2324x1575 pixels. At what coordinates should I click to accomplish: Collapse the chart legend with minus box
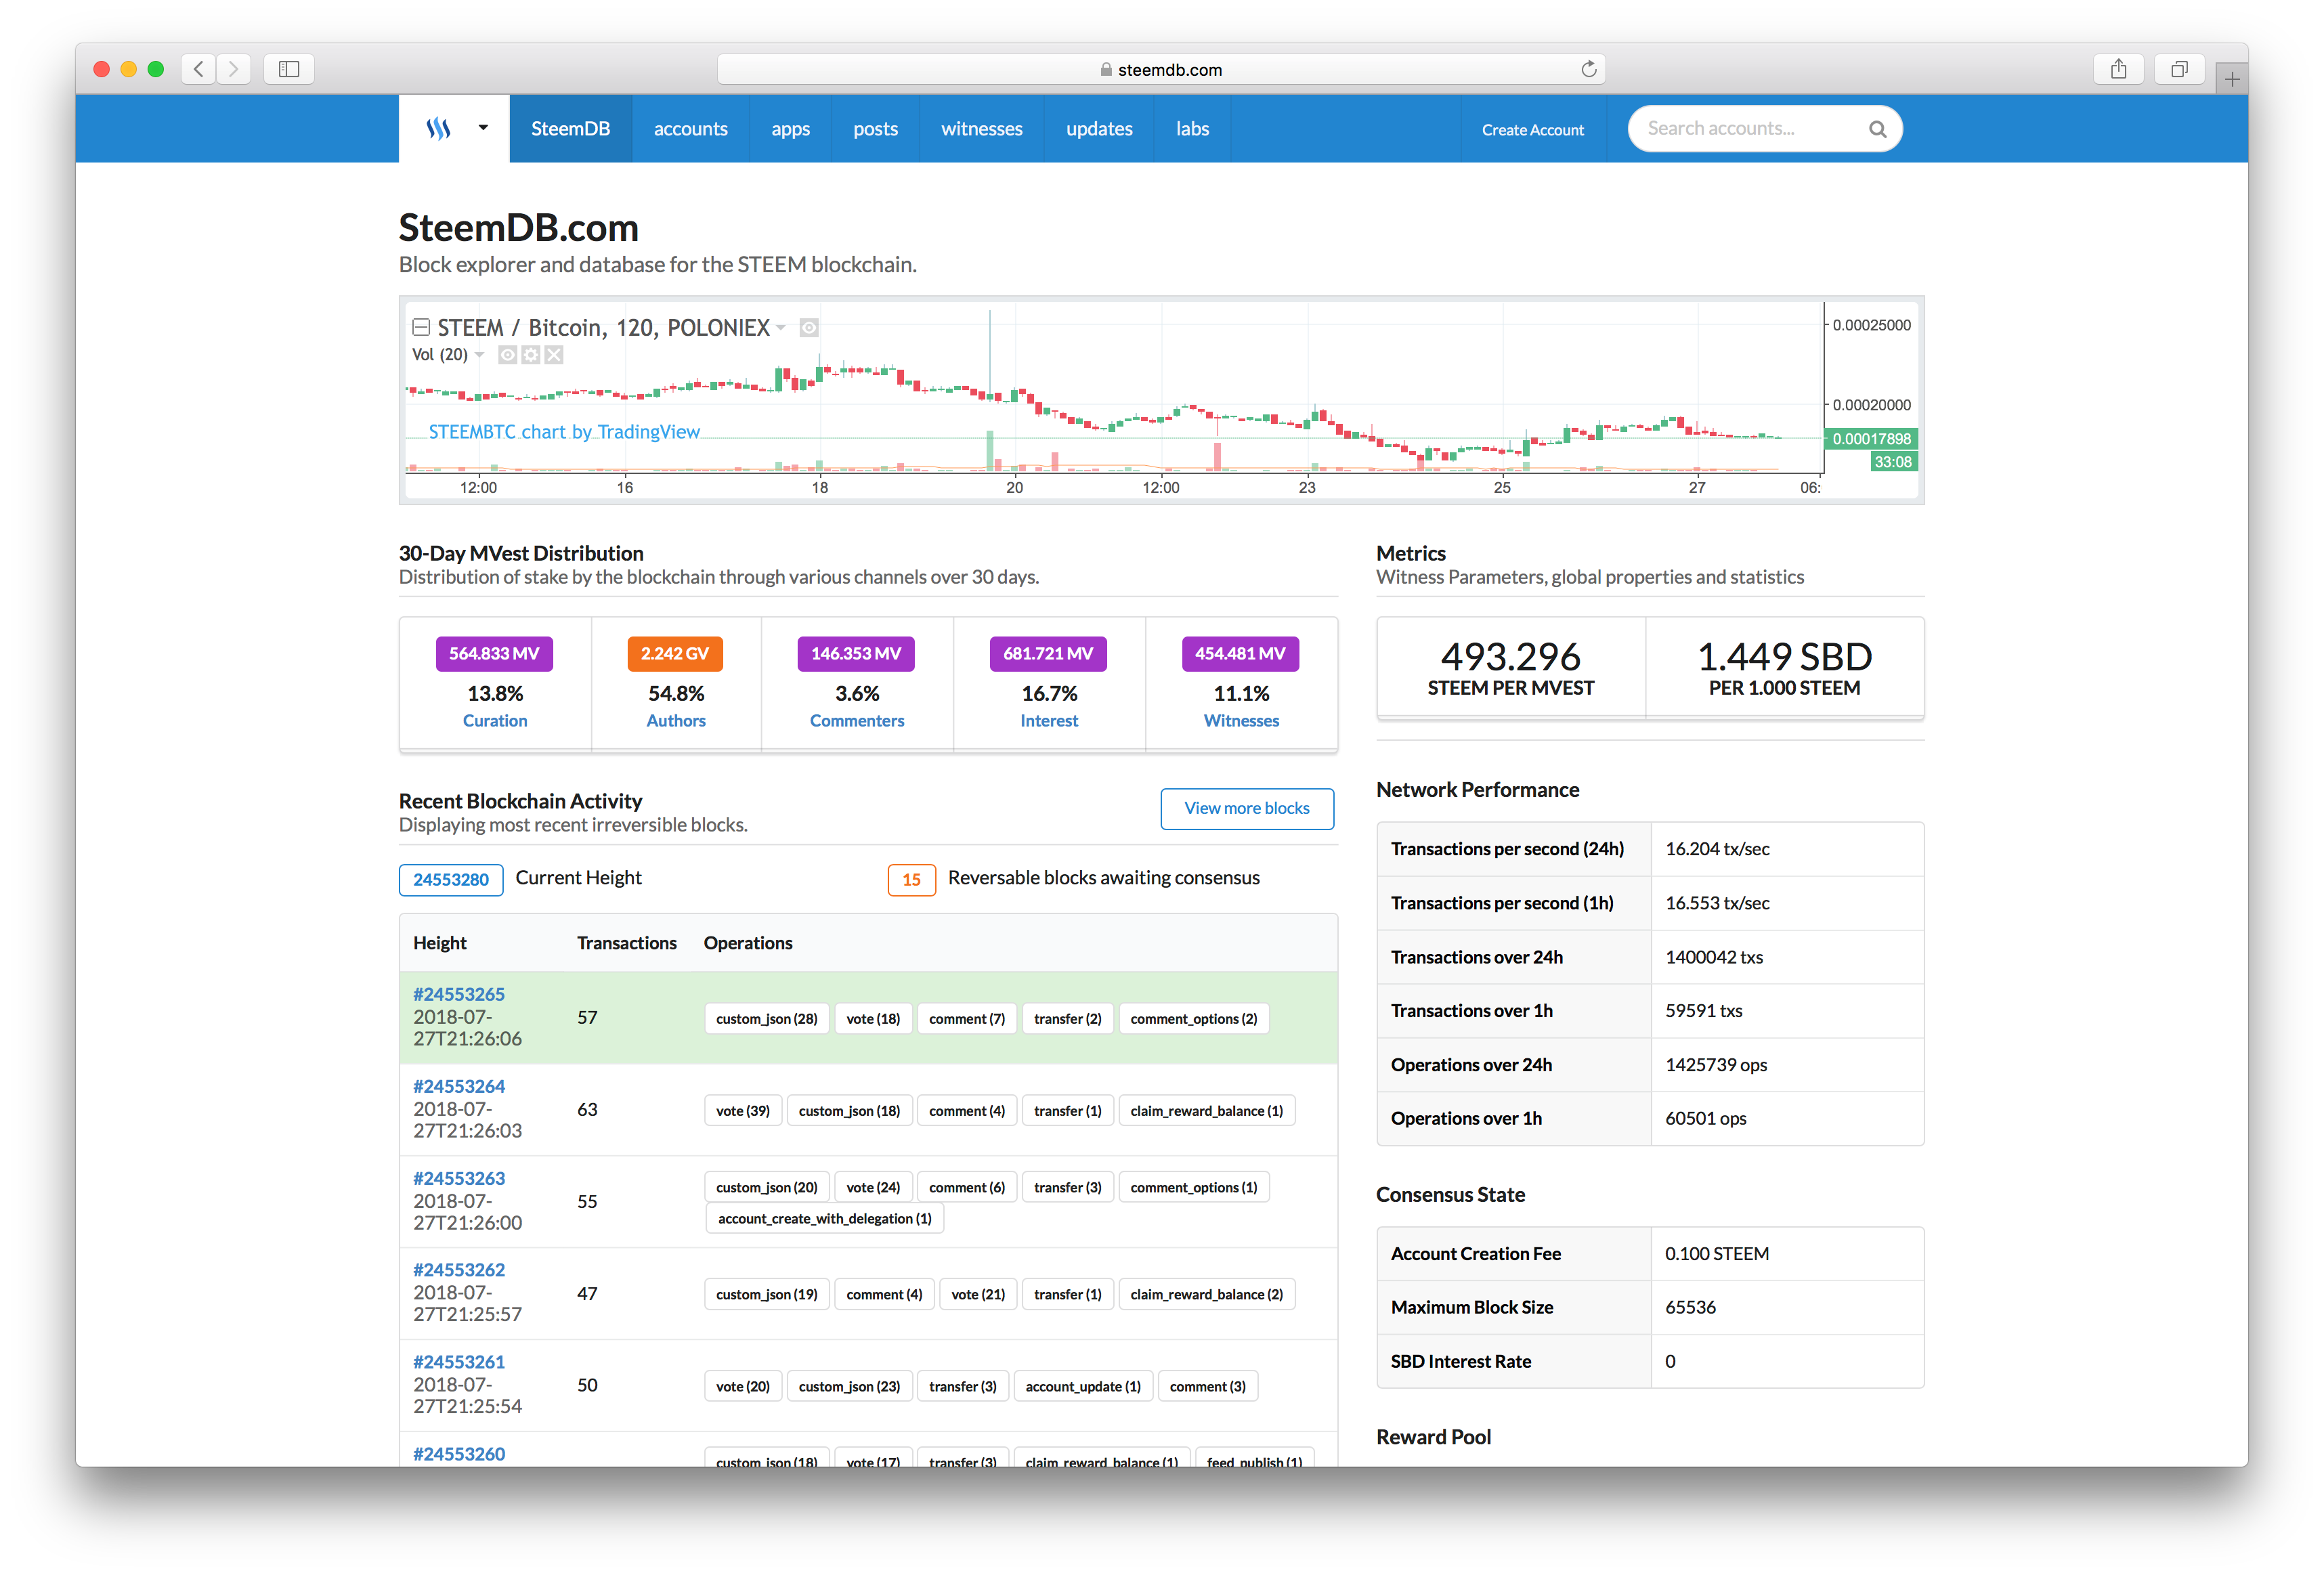click(421, 327)
